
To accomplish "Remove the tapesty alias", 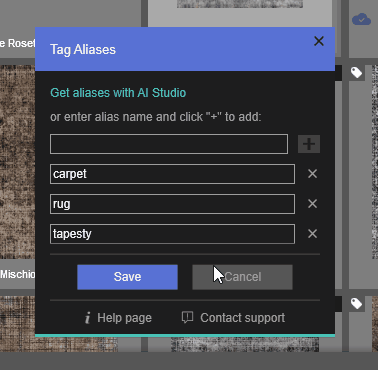I will 312,233.
